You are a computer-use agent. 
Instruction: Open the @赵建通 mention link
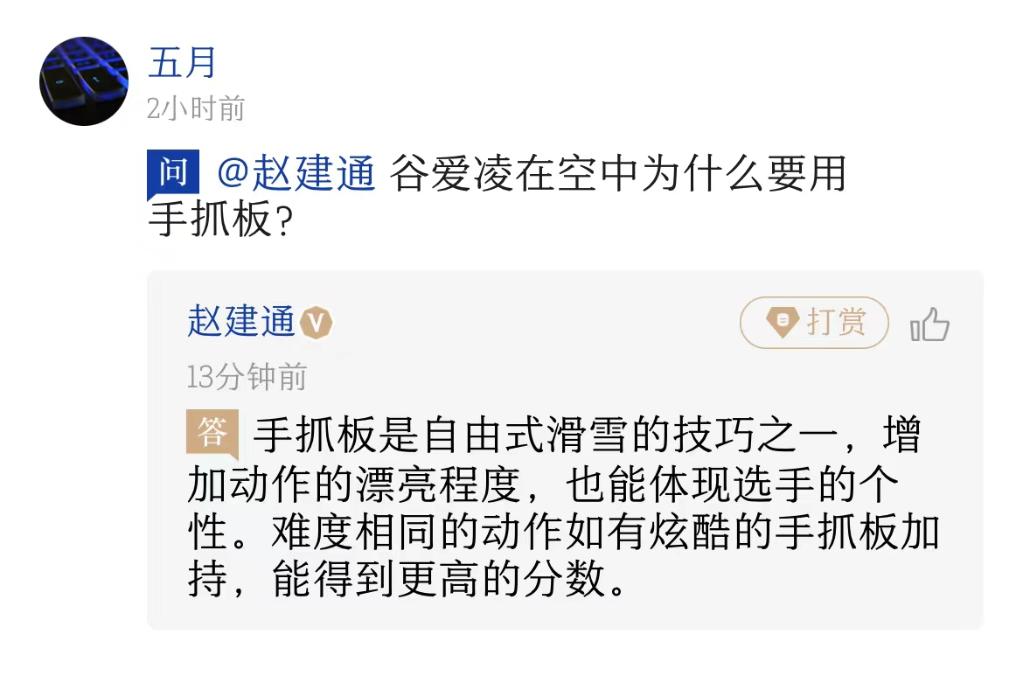coord(296,174)
